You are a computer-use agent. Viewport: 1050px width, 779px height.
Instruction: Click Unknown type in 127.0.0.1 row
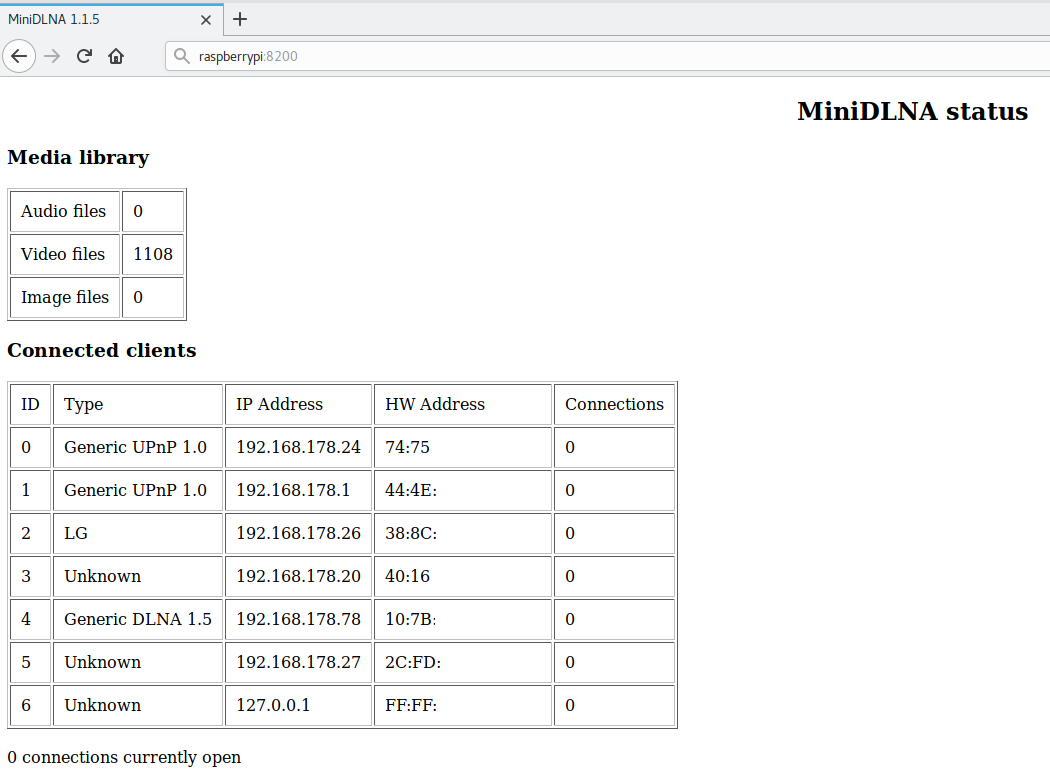[137, 705]
